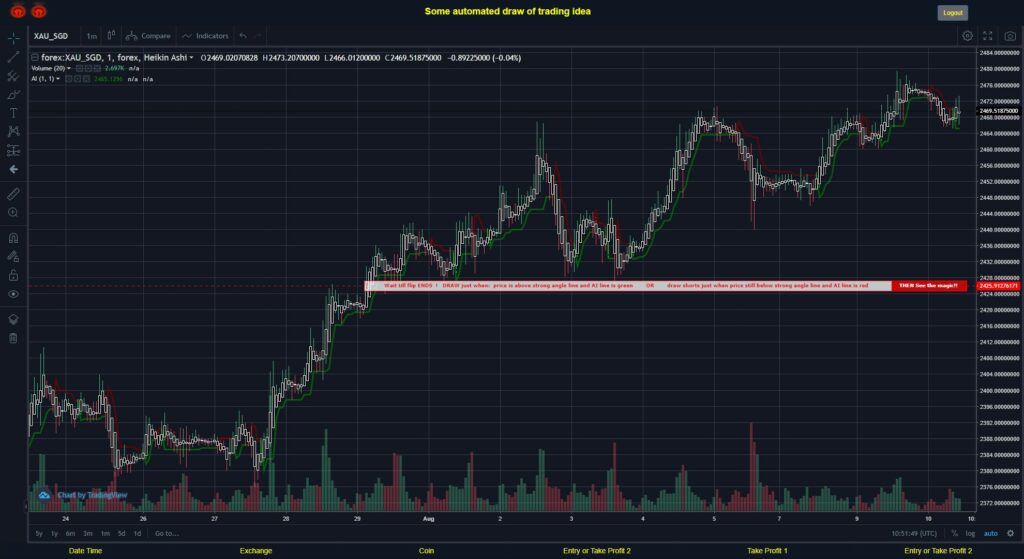Toggle magnet mode snapping
This screenshot has width=1024, height=559.
pos(13,238)
